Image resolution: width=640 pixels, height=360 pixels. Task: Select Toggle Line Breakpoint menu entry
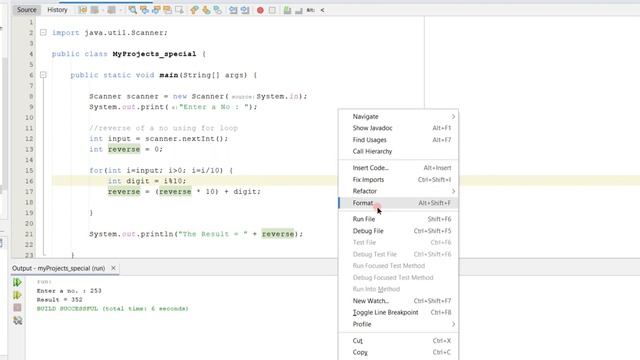click(x=399, y=312)
